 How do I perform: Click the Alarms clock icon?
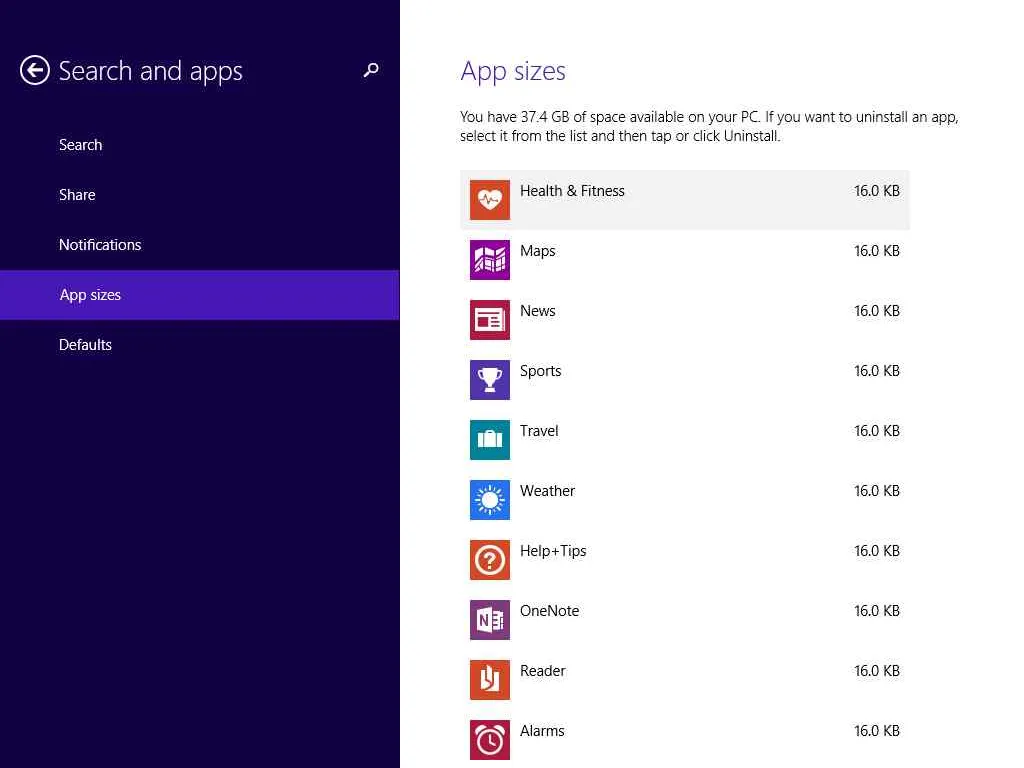[490, 740]
